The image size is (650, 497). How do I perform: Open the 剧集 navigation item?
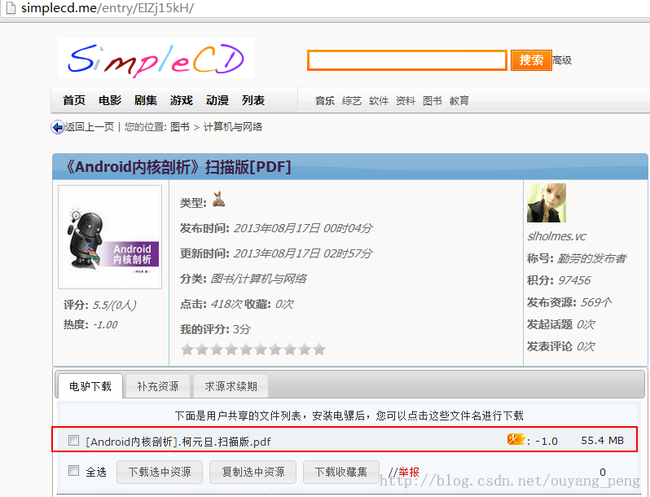[x=146, y=100]
